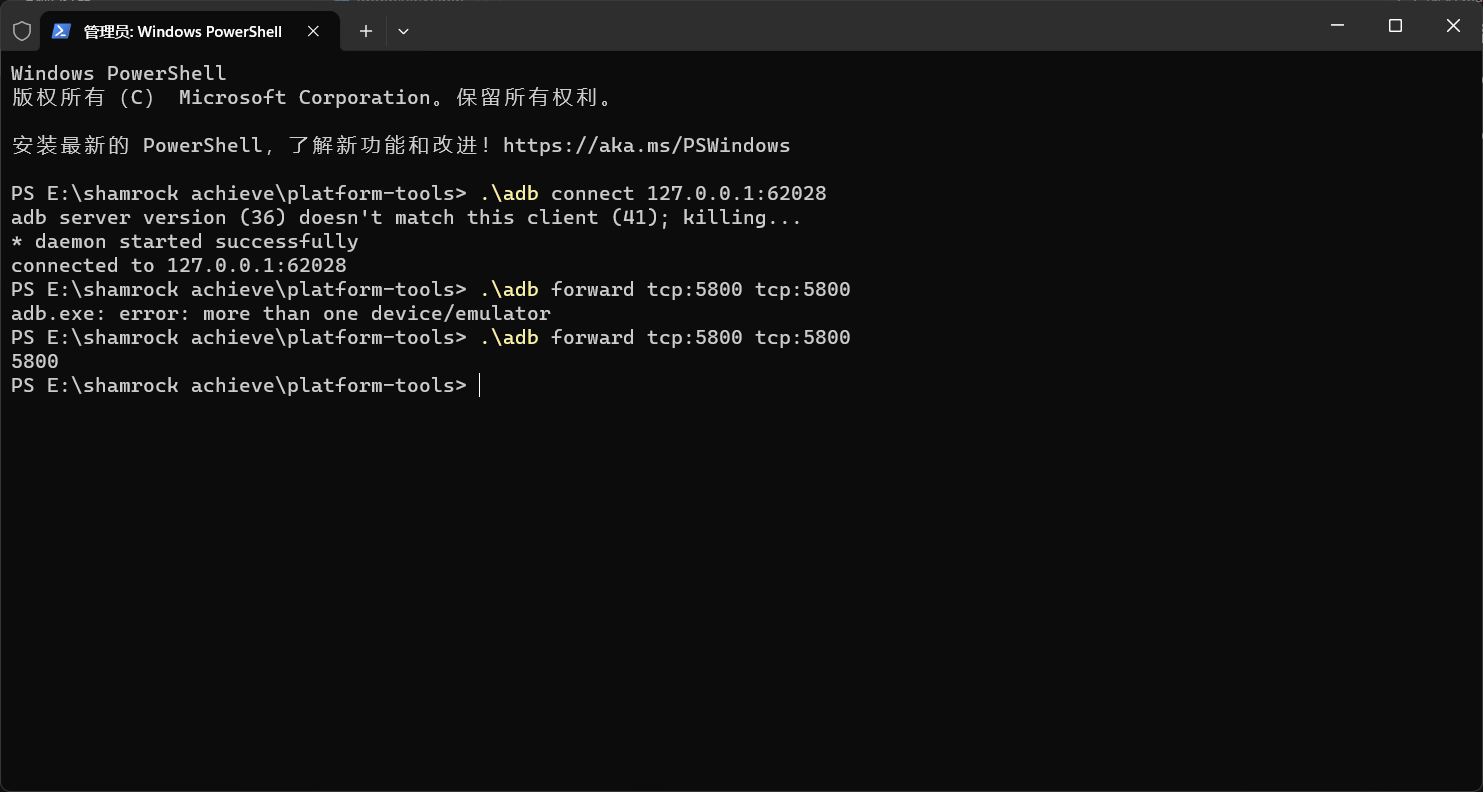Open a new terminal tab
The height and width of the screenshot is (792, 1483).
click(366, 31)
